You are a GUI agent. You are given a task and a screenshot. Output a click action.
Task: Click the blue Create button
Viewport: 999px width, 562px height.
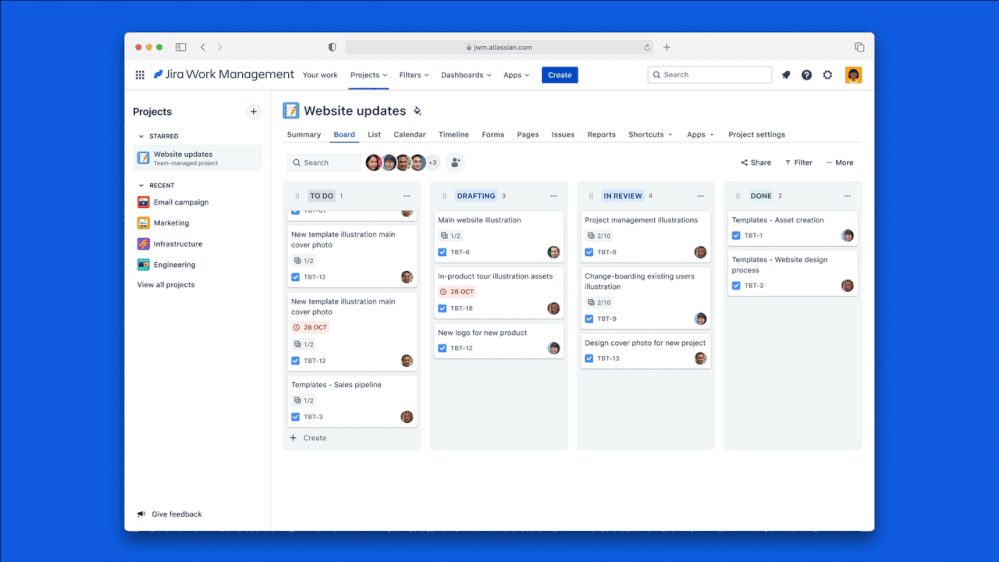coord(559,75)
